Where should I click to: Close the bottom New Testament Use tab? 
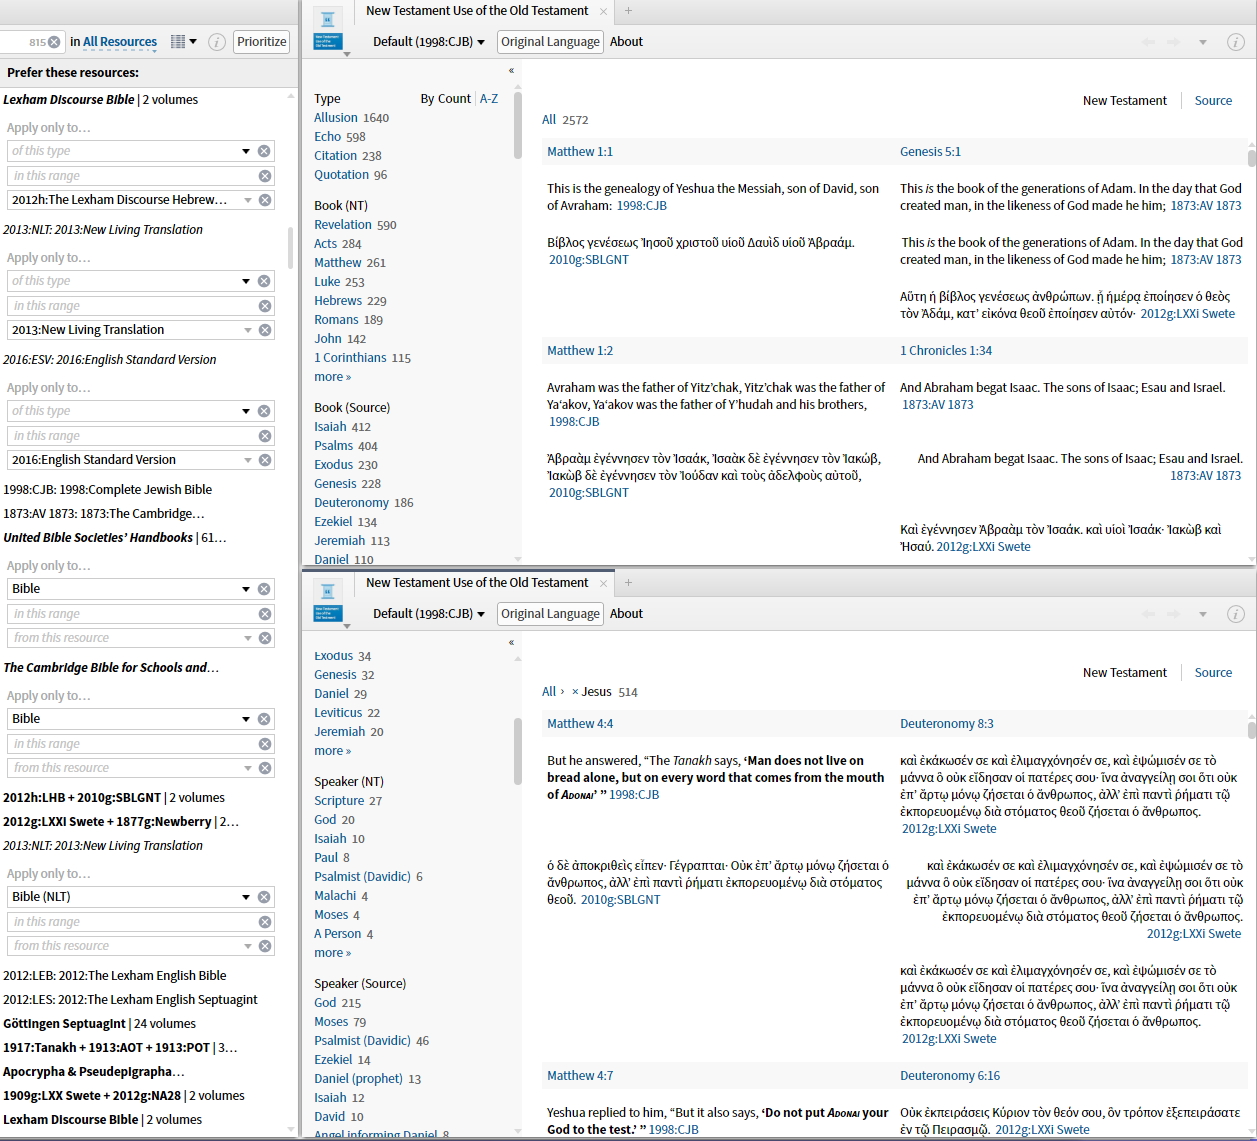point(603,584)
